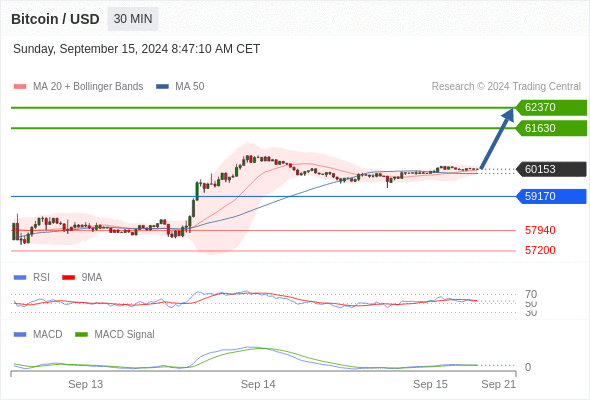Click the Sep 15 date axis label
Screen dimensions: 590x400
tap(430, 384)
